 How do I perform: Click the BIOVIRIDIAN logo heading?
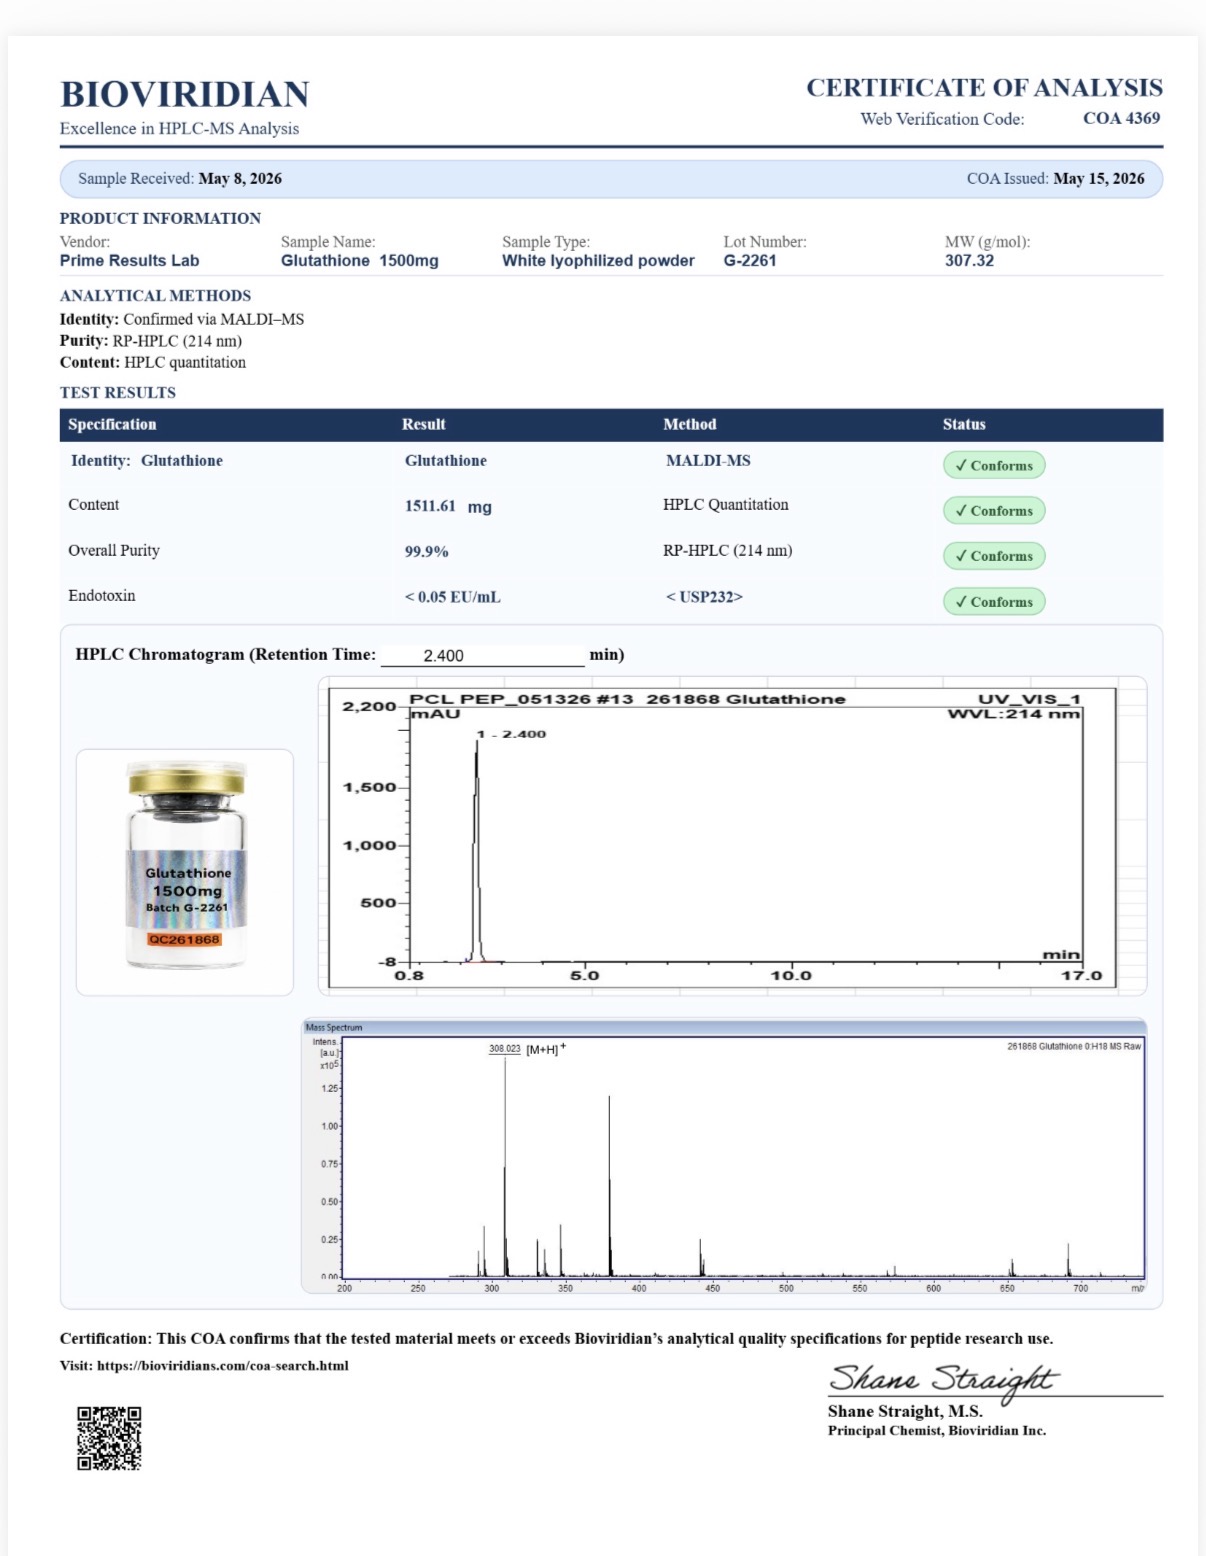[x=185, y=94]
